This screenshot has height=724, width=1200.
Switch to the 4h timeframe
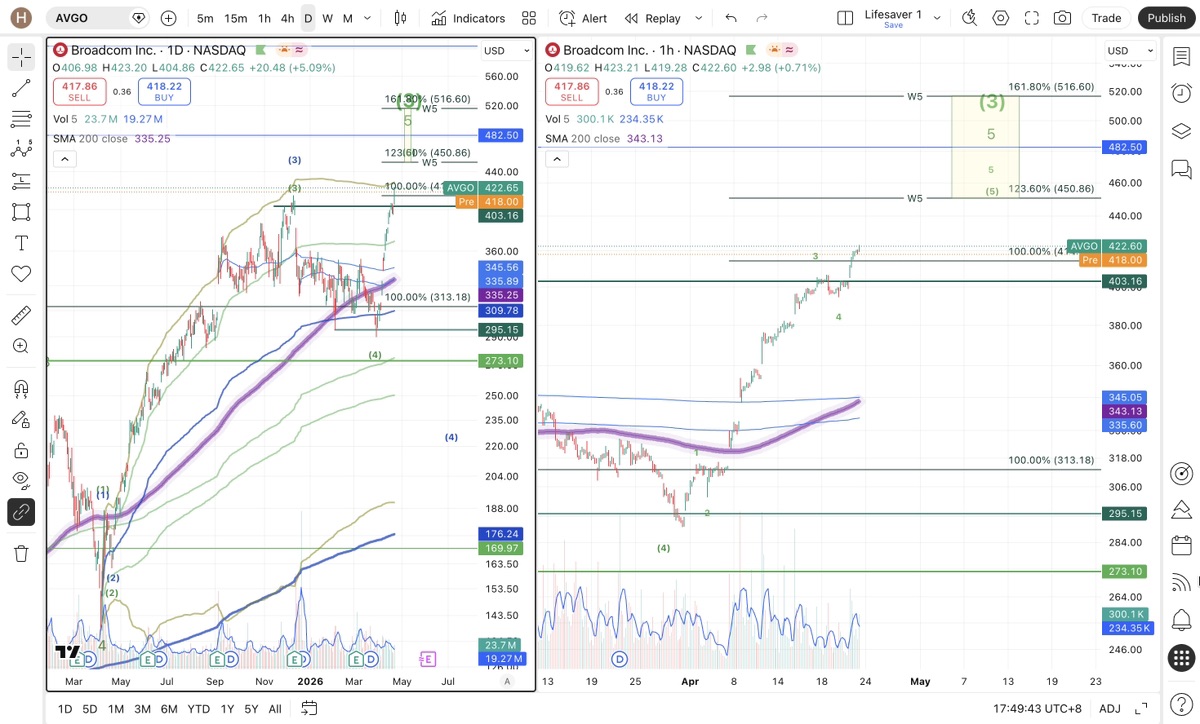coord(287,18)
